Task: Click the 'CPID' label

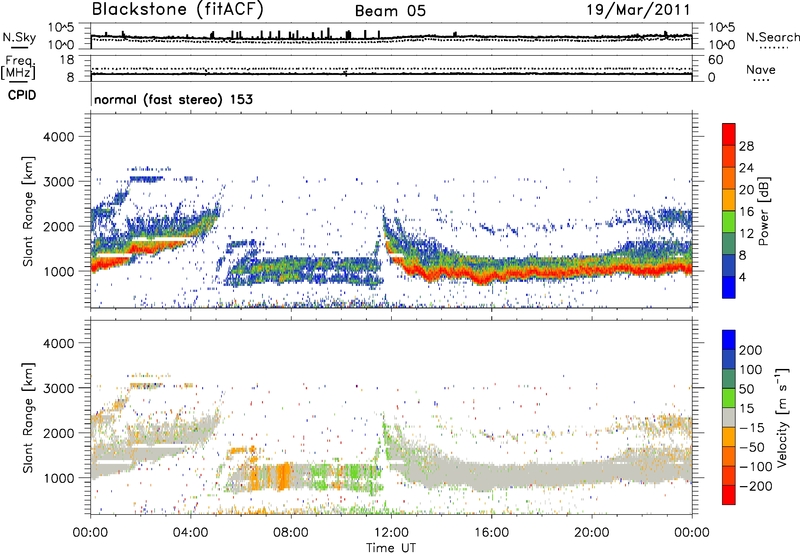Action: point(22,95)
